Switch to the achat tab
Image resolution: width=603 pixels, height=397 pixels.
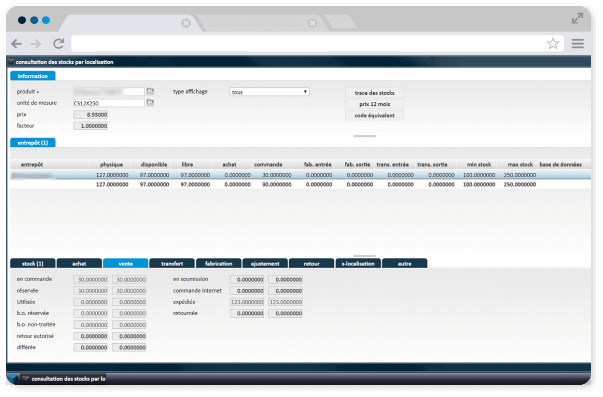(x=79, y=264)
